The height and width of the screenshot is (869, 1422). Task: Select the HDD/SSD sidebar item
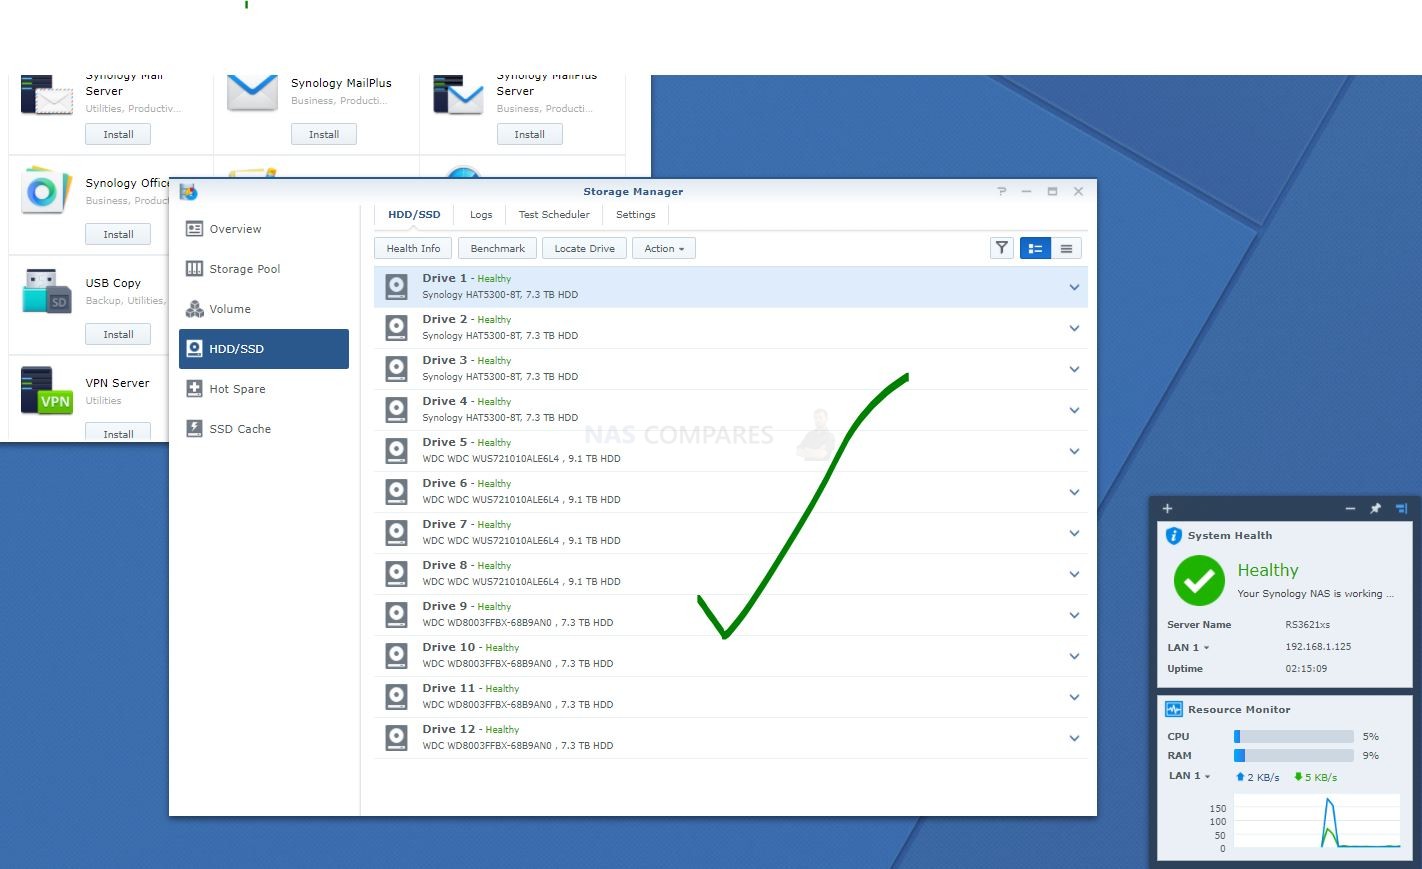[264, 349]
